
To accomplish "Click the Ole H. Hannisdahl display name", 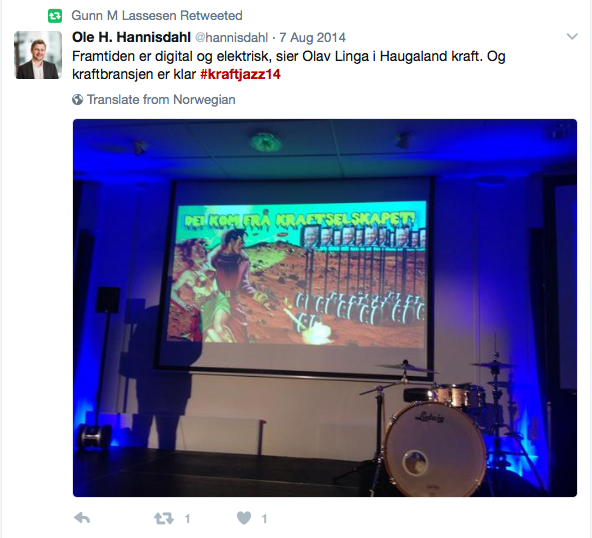I will 131,37.
